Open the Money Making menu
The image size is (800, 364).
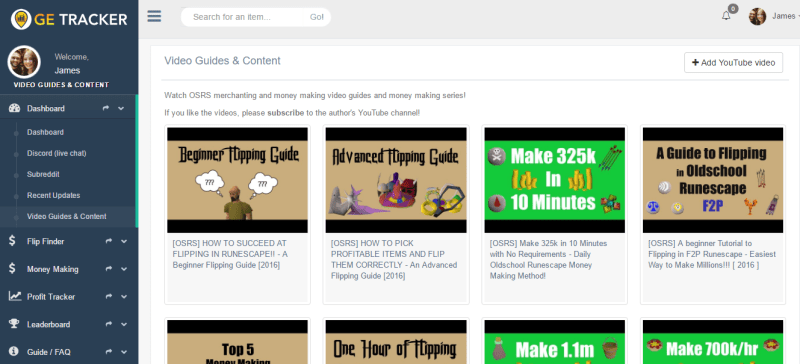[53, 269]
